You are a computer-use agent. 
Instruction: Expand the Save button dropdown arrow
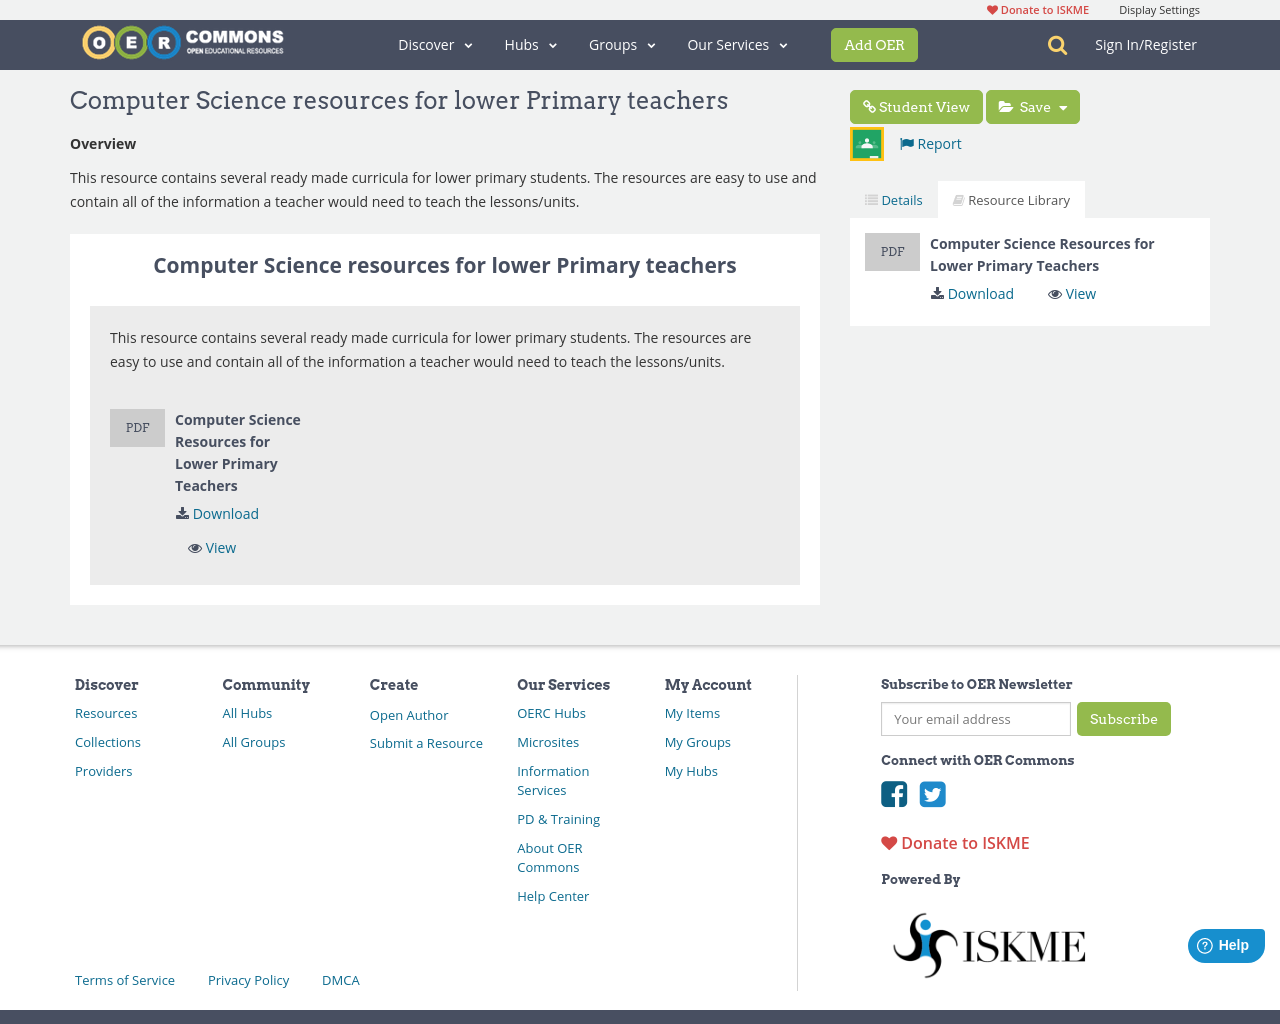1063,106
